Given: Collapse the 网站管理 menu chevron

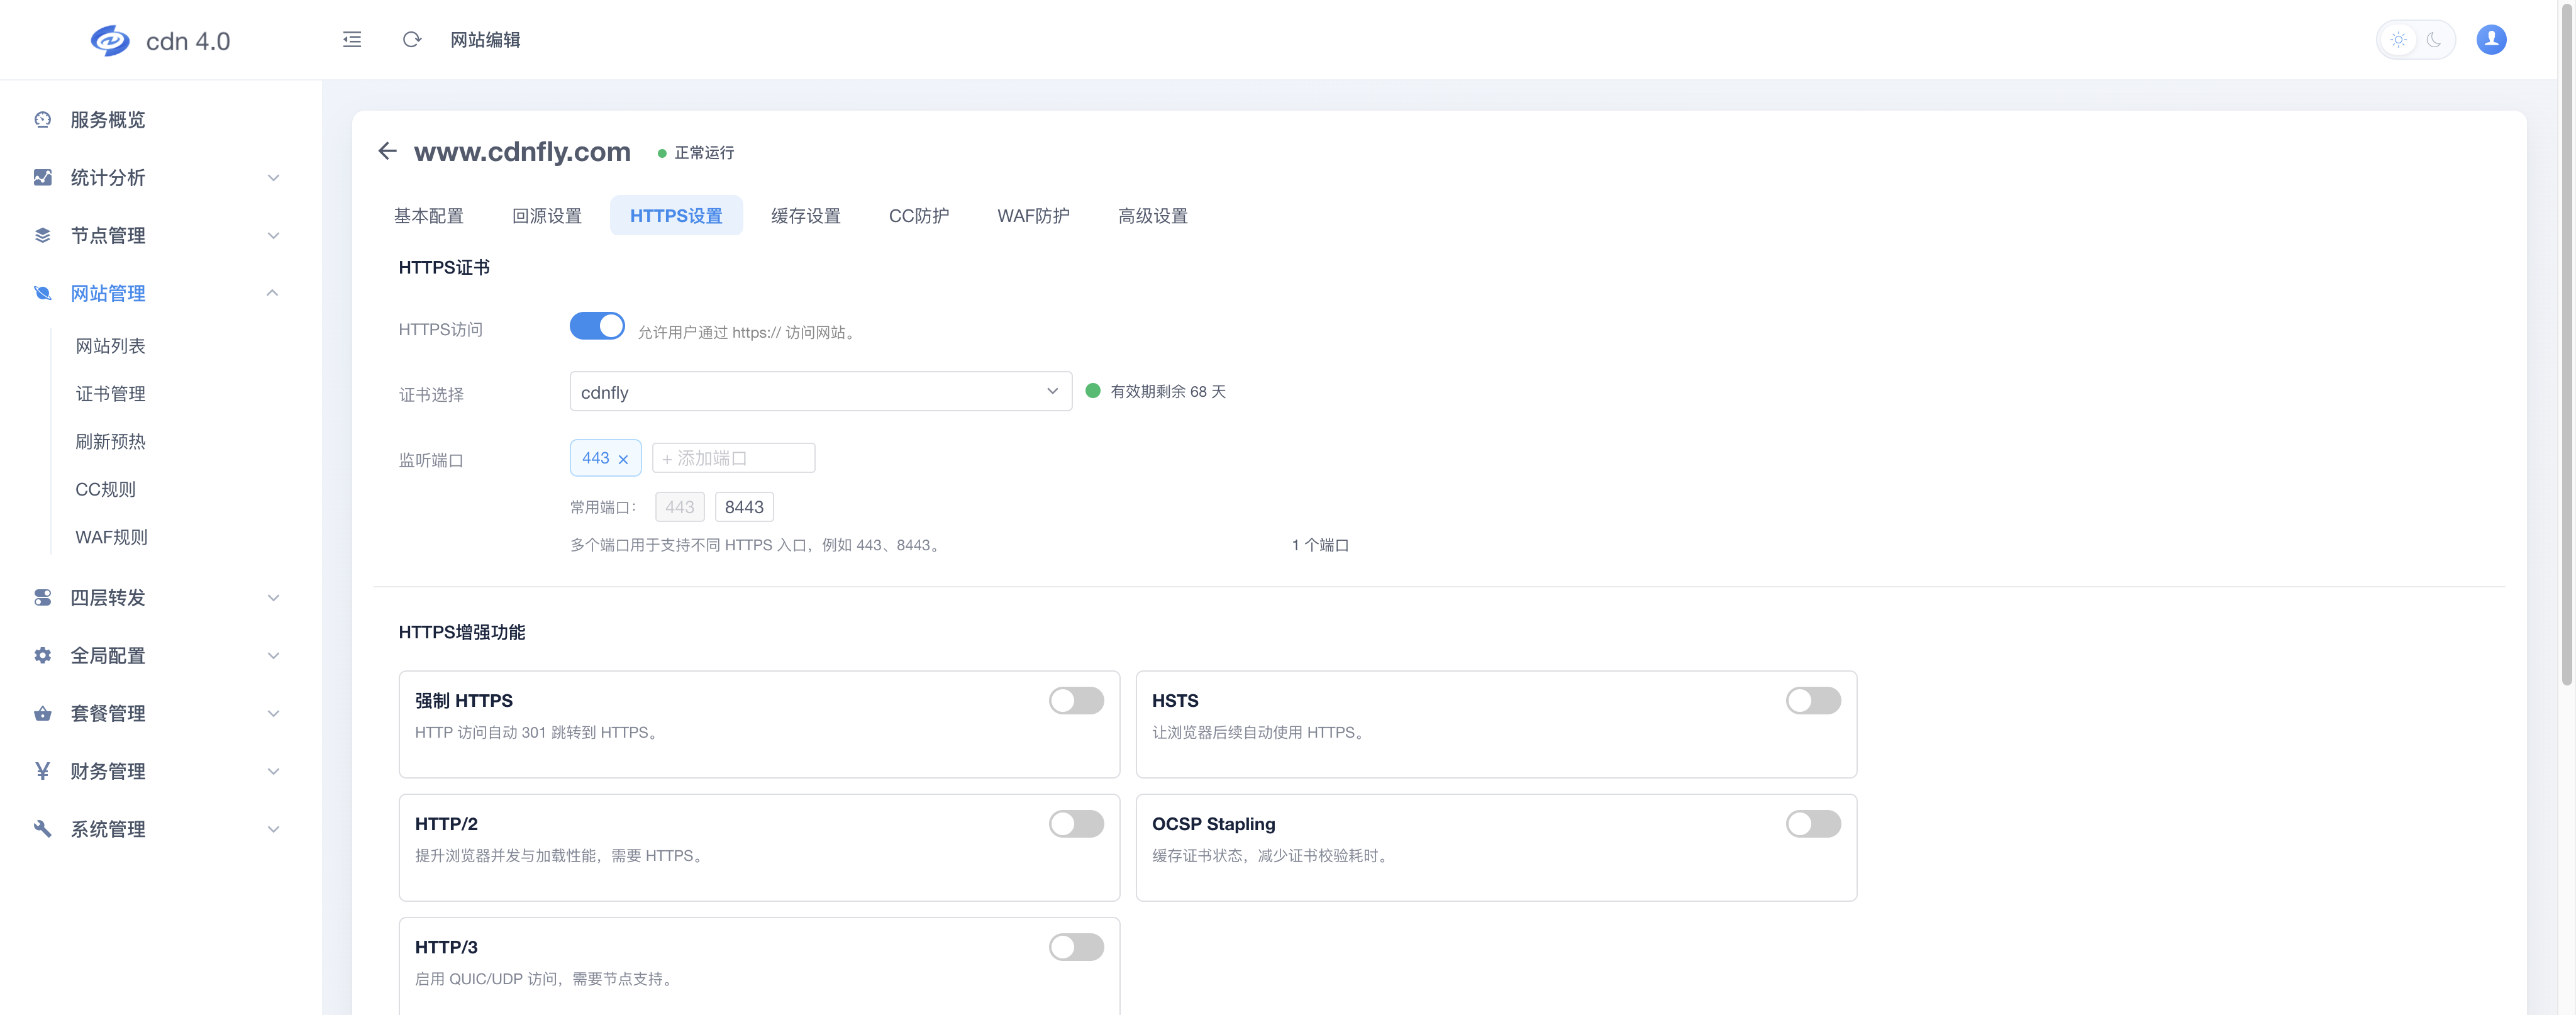Looking at the screenshot, I should [x=273, y=293].
